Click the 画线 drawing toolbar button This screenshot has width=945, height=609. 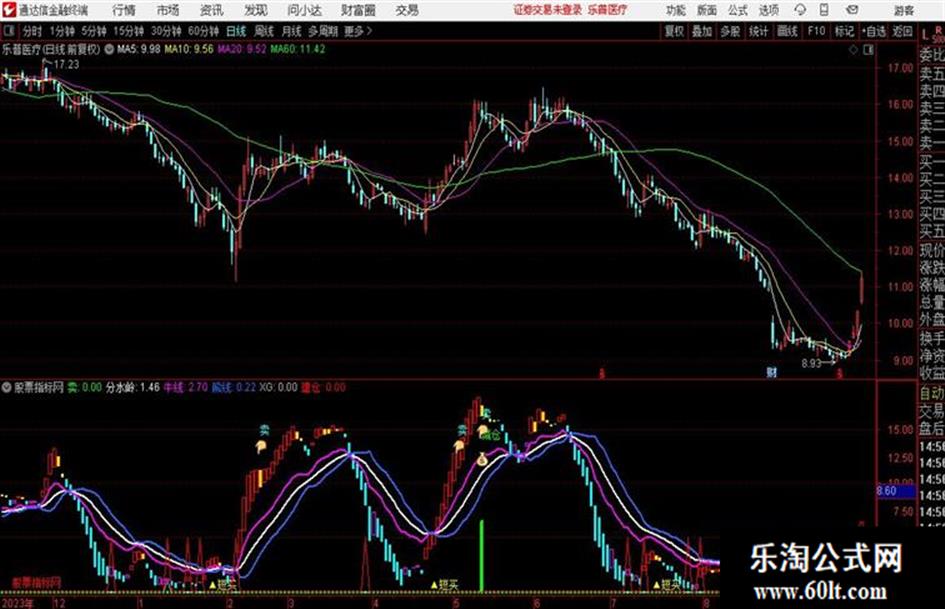coord(788,31)
